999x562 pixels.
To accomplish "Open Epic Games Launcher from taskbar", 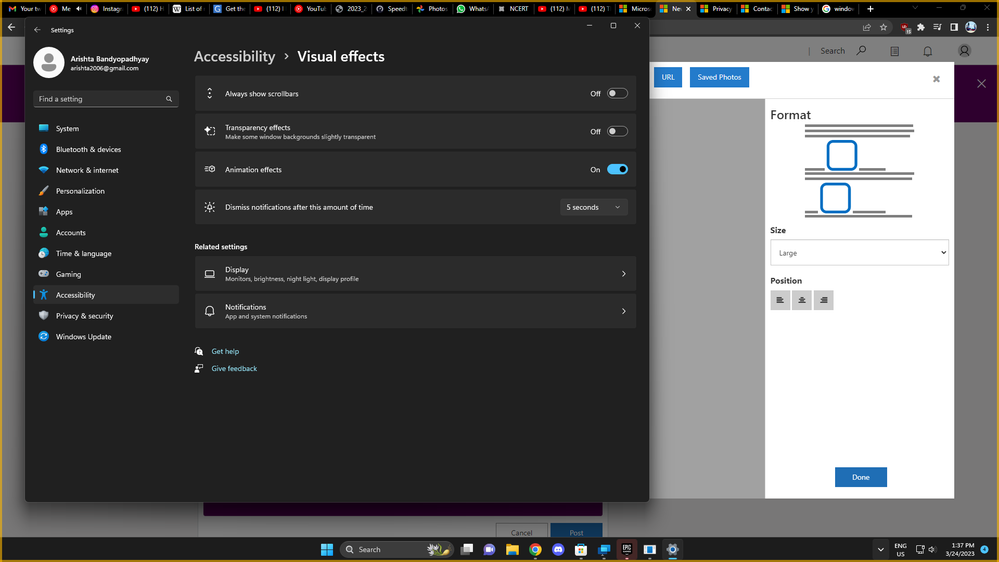I will (627, 549).
